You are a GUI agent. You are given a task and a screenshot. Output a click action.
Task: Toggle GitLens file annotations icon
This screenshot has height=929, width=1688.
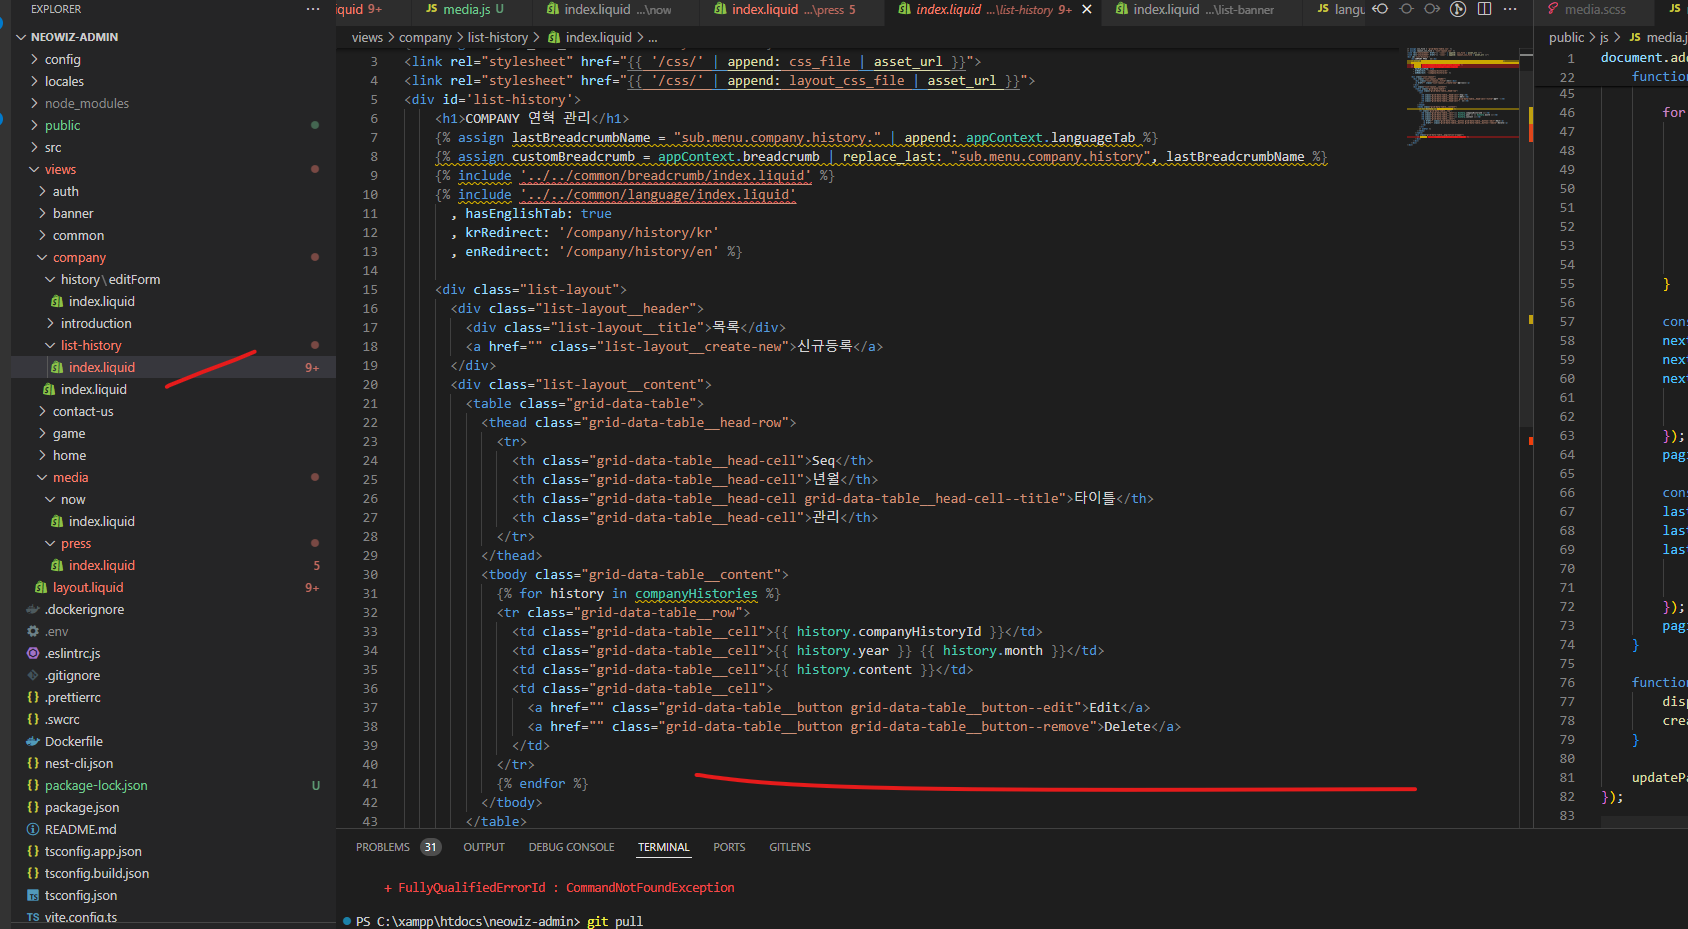(x=1458, y=9)
